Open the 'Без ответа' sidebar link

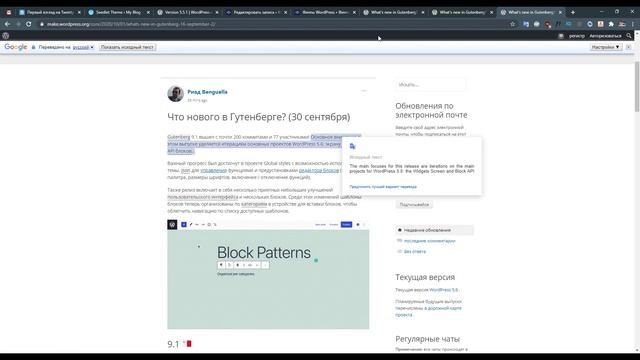click(415, 251)
